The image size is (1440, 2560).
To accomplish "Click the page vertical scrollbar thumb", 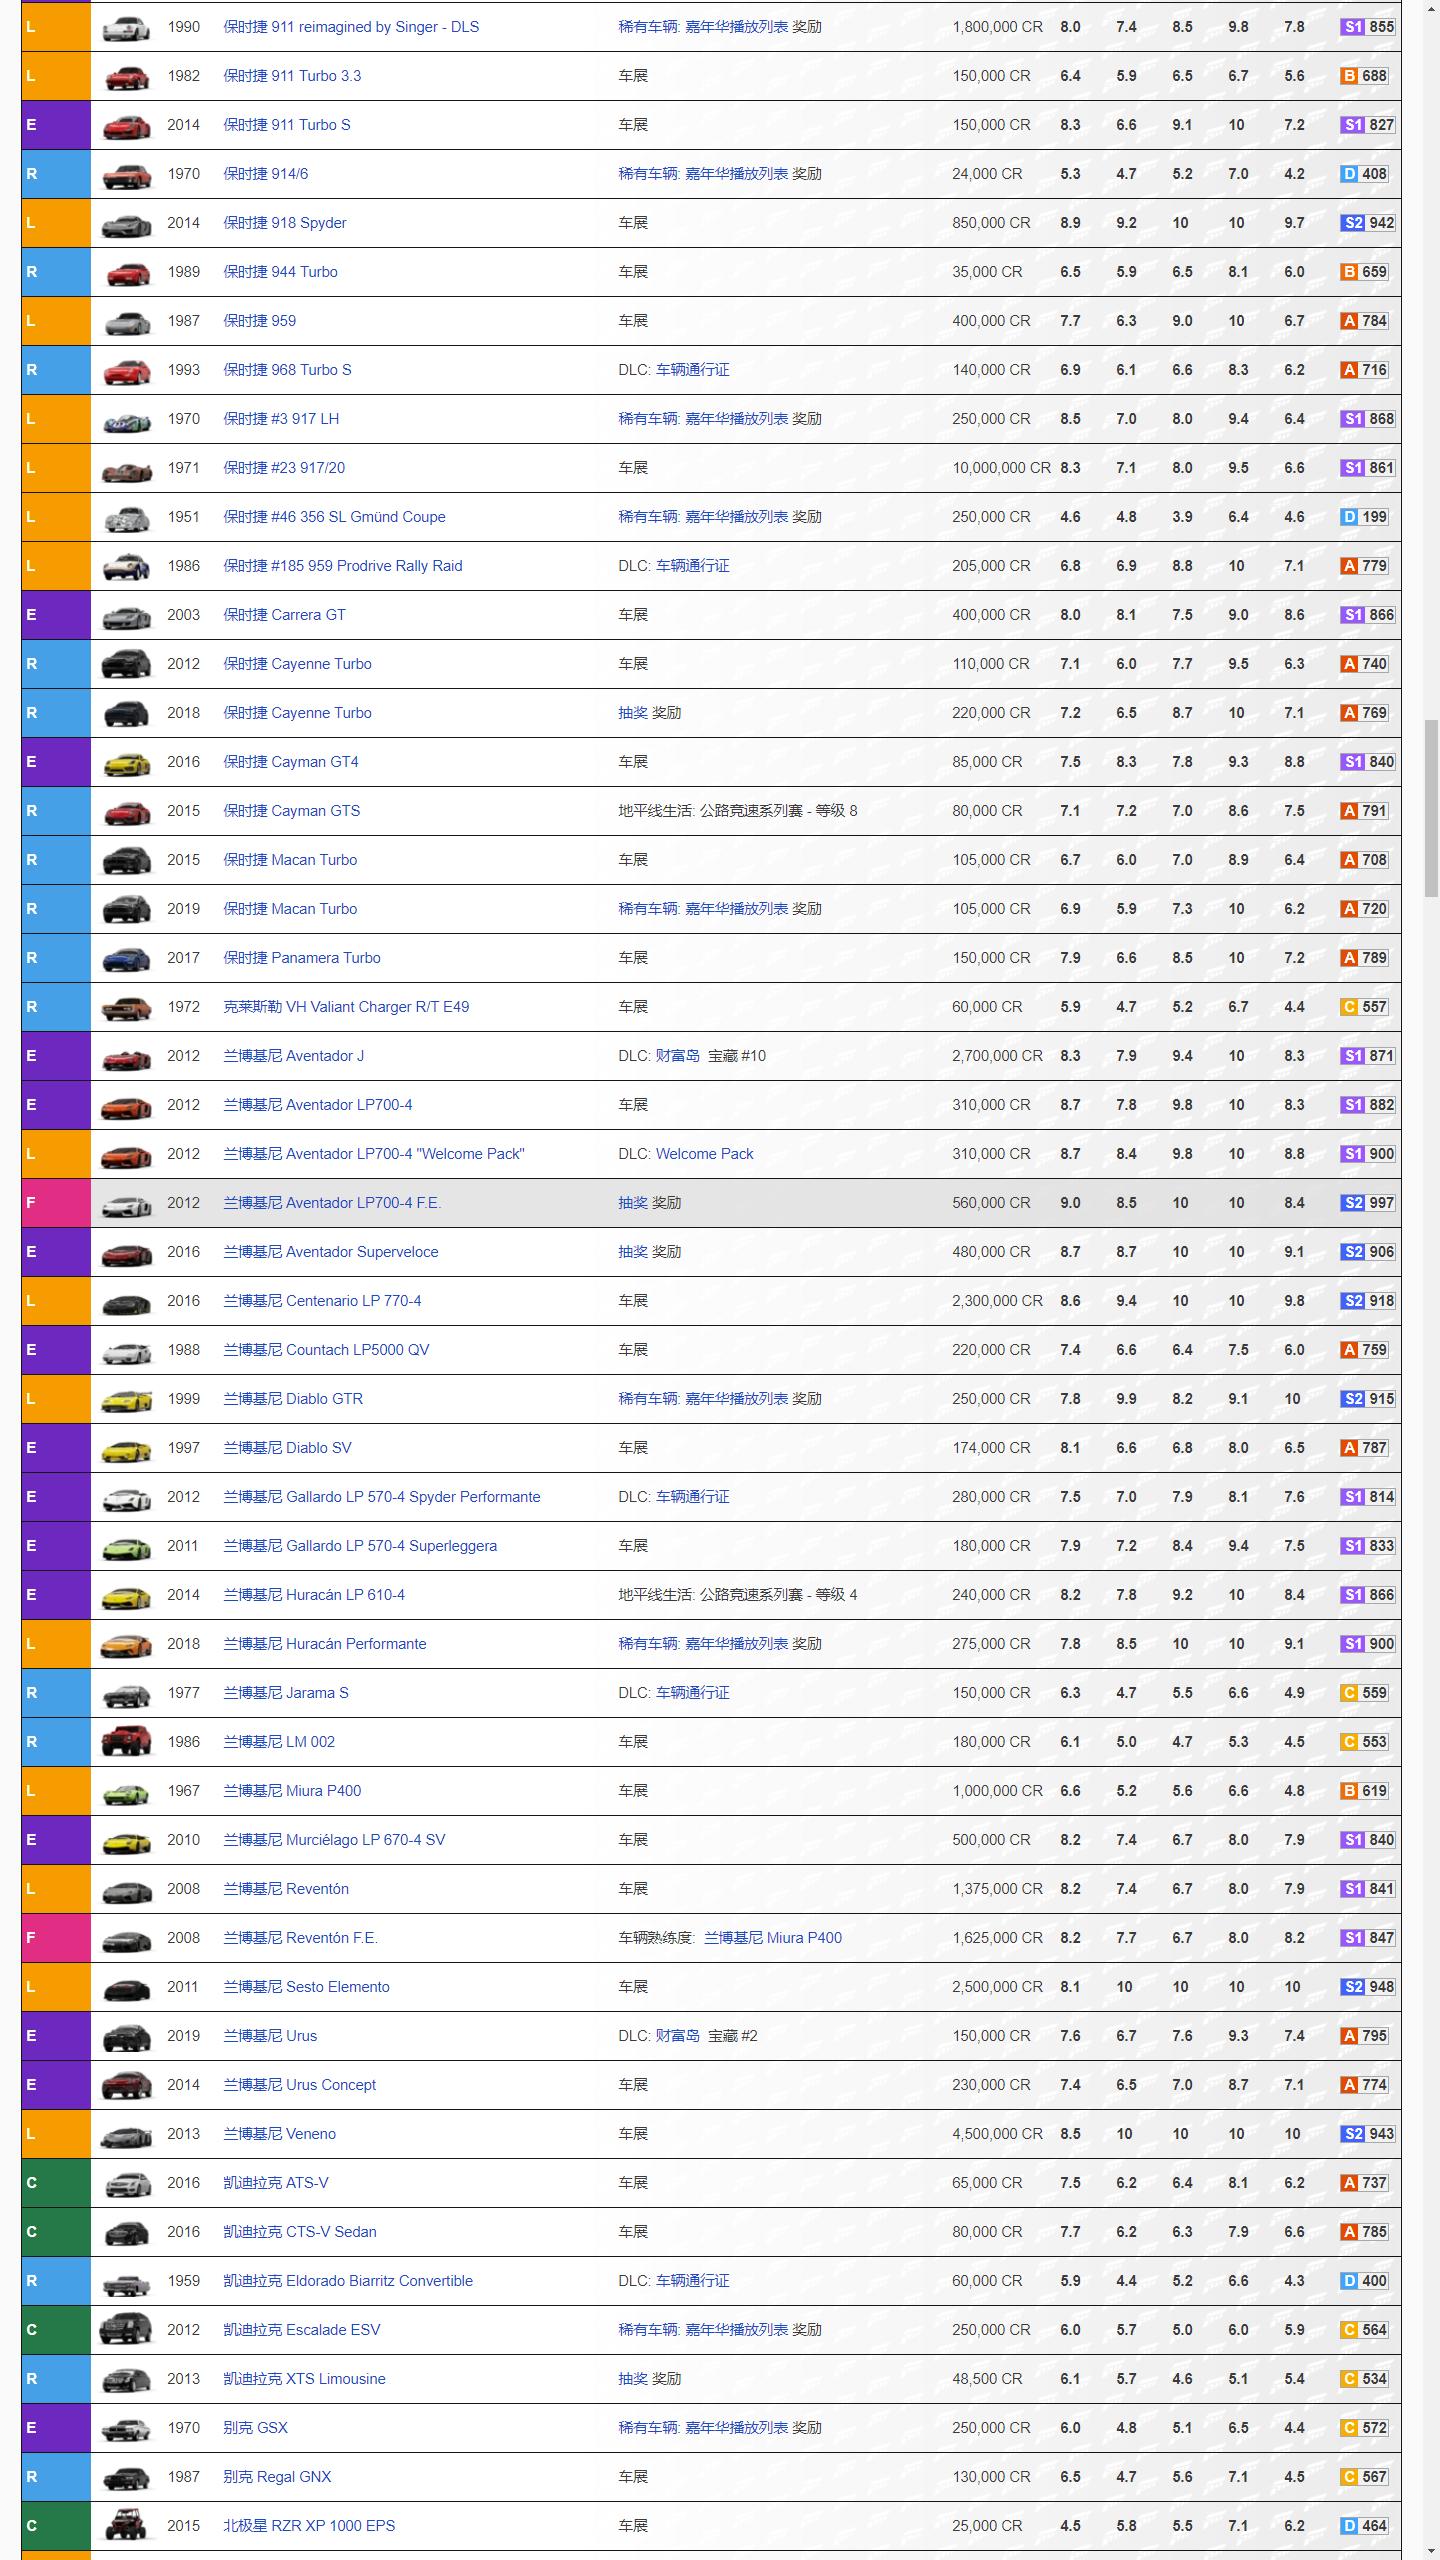I will [x=1431, y=808].
